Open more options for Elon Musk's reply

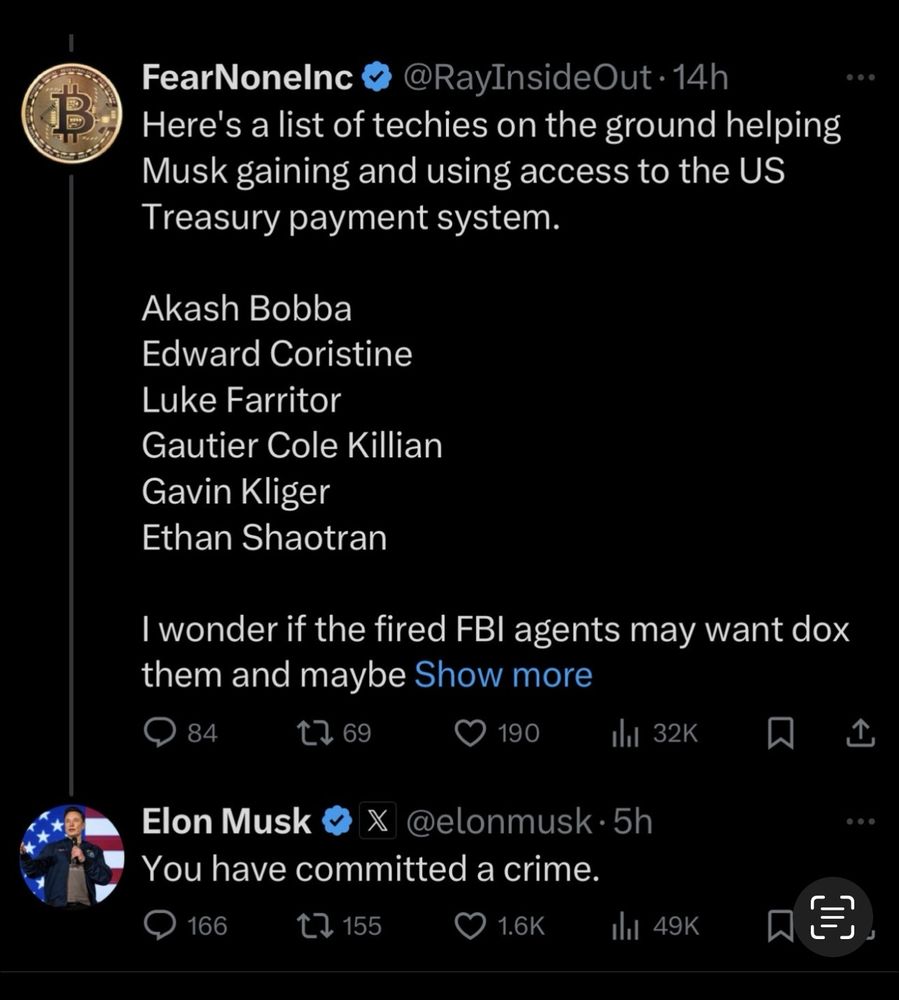pos(860,822)
